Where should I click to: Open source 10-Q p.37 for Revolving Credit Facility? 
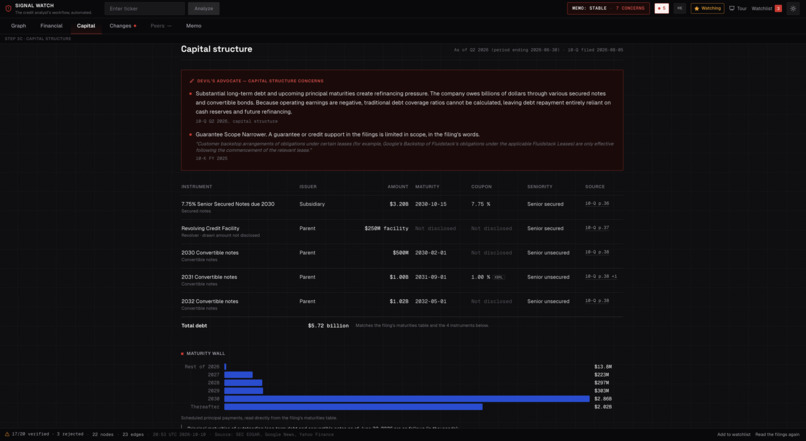(597, 228)
